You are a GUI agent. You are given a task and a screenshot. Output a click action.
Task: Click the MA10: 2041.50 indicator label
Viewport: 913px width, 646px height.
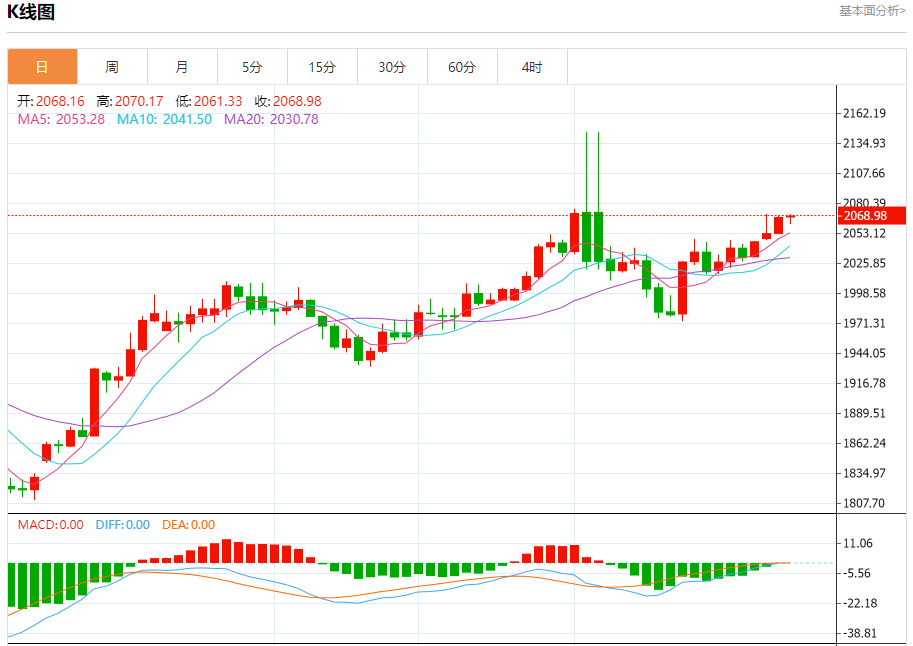164,119
